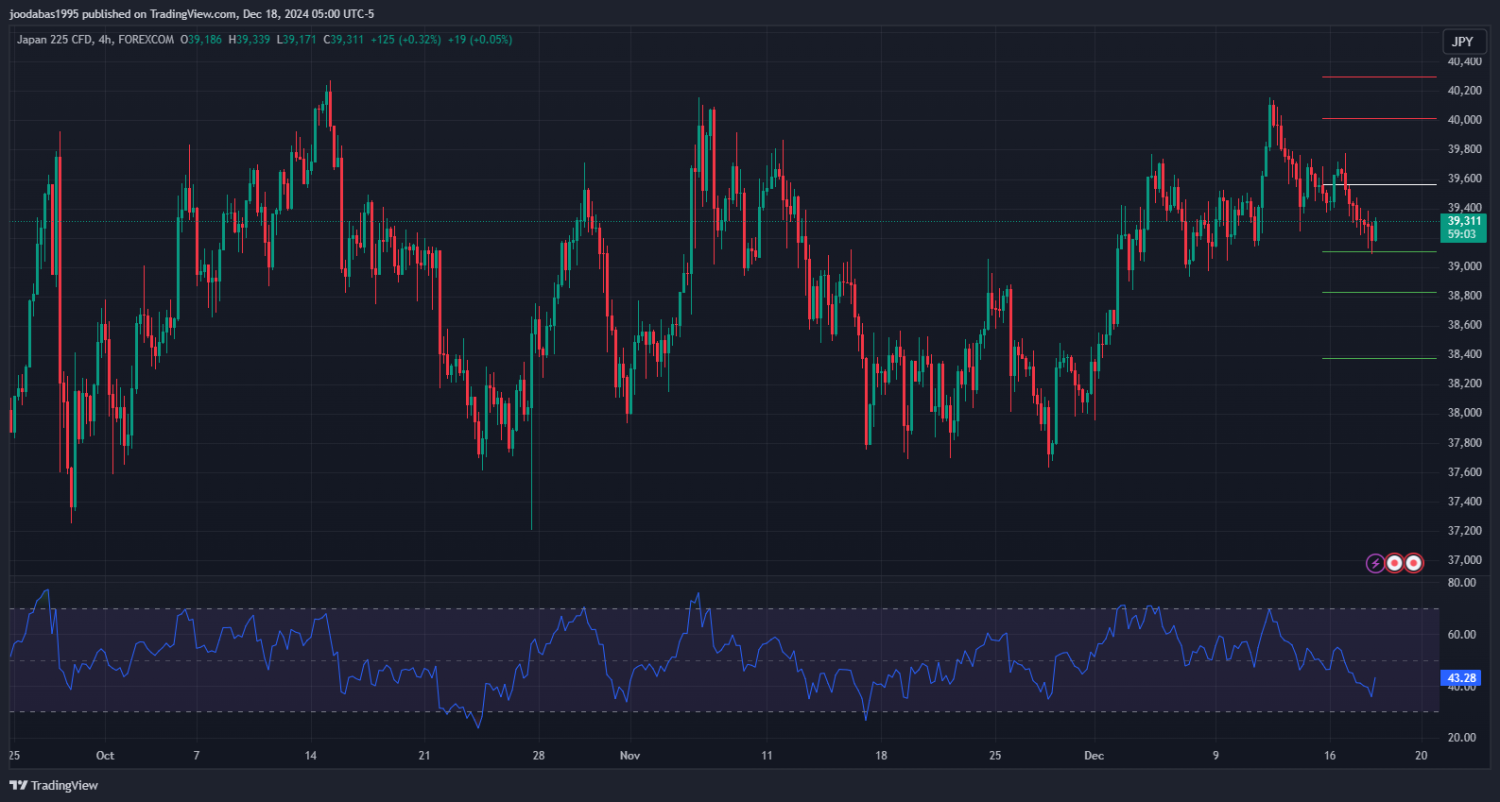This screenshot has width=1500, height=802.
Task: Click the joodabas1995 publisher name
Action: coord(44,14)
